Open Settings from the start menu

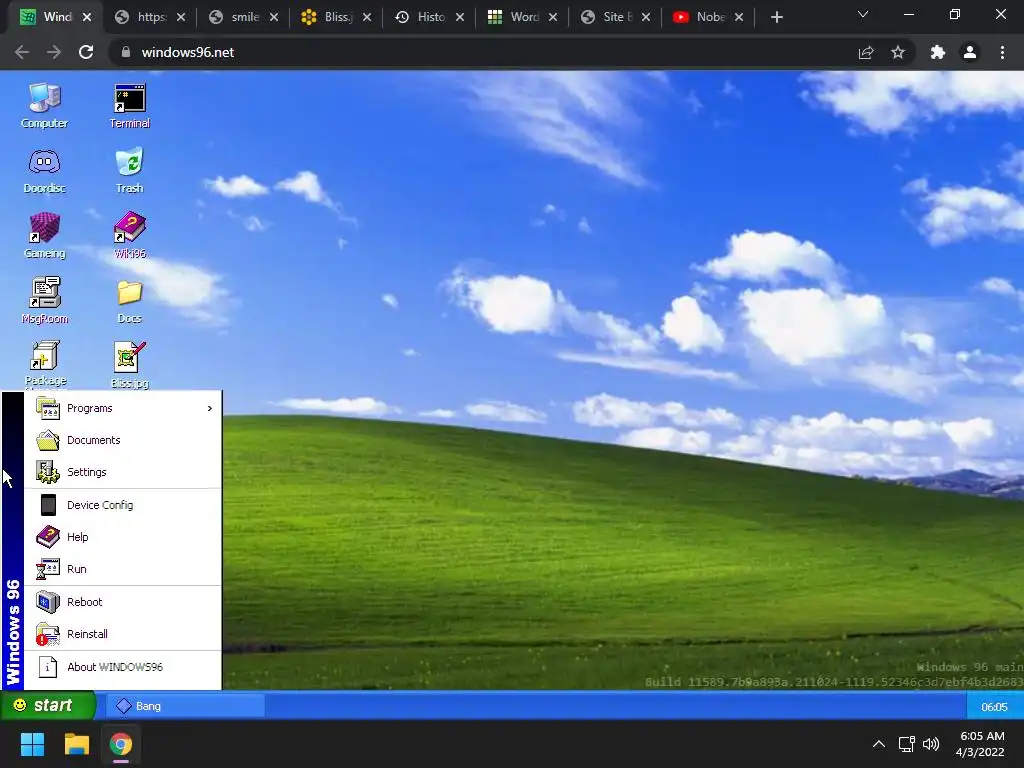(123, 472)
